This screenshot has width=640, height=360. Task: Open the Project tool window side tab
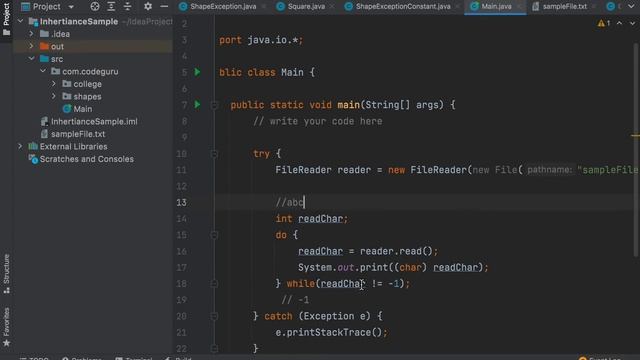[x=6, y=19]
